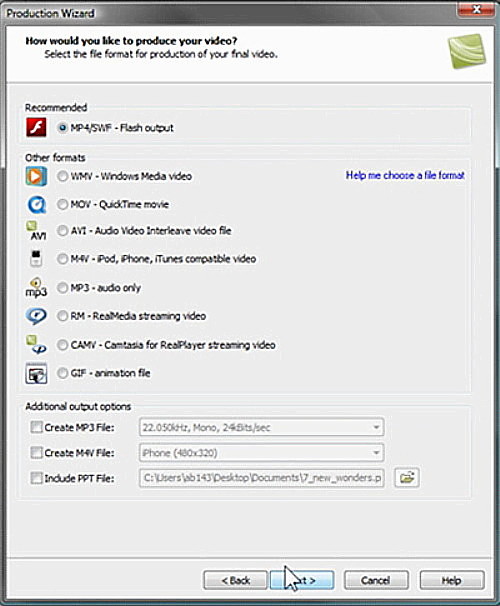Screen dimensions: 500x606
Task: Click the AVI format icon
Action: click(x=36, y=231)
